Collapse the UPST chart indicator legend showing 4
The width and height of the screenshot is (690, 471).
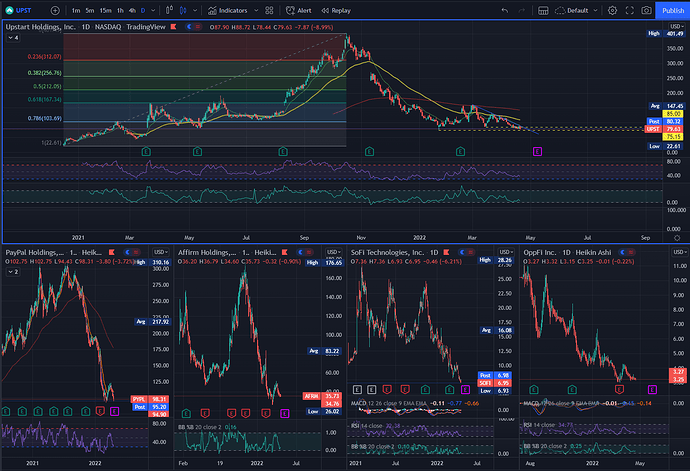13,38
